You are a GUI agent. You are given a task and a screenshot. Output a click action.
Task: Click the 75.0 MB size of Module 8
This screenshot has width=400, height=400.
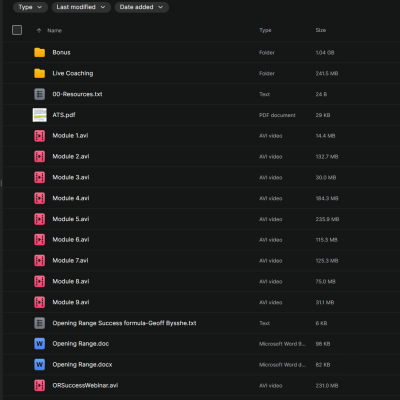325,282
